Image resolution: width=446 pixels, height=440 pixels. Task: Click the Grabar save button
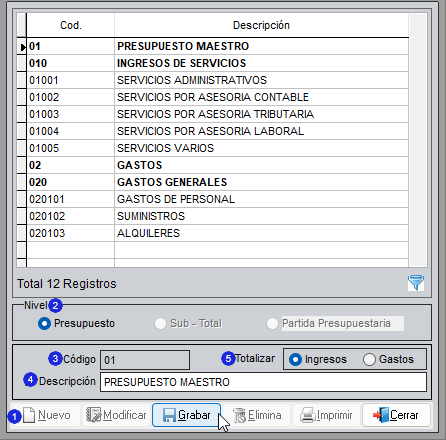coord(186,415)
